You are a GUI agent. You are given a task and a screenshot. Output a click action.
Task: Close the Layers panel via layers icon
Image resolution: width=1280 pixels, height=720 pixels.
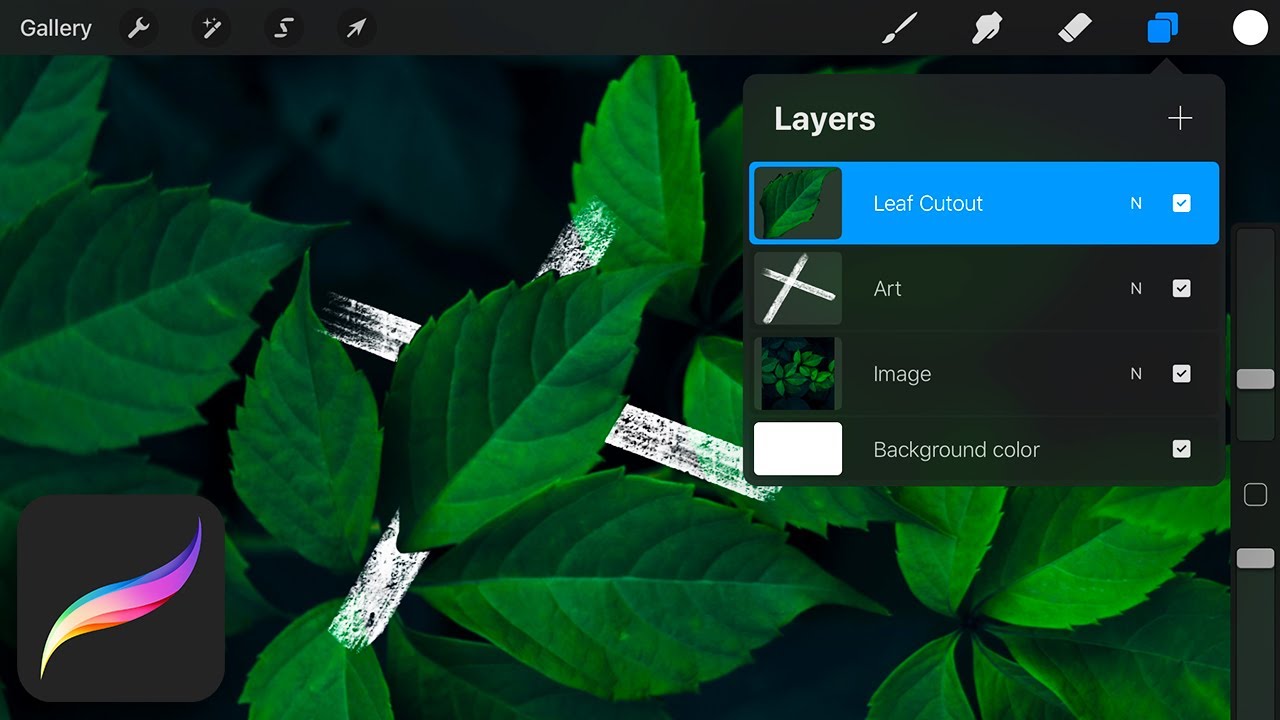1162,28
